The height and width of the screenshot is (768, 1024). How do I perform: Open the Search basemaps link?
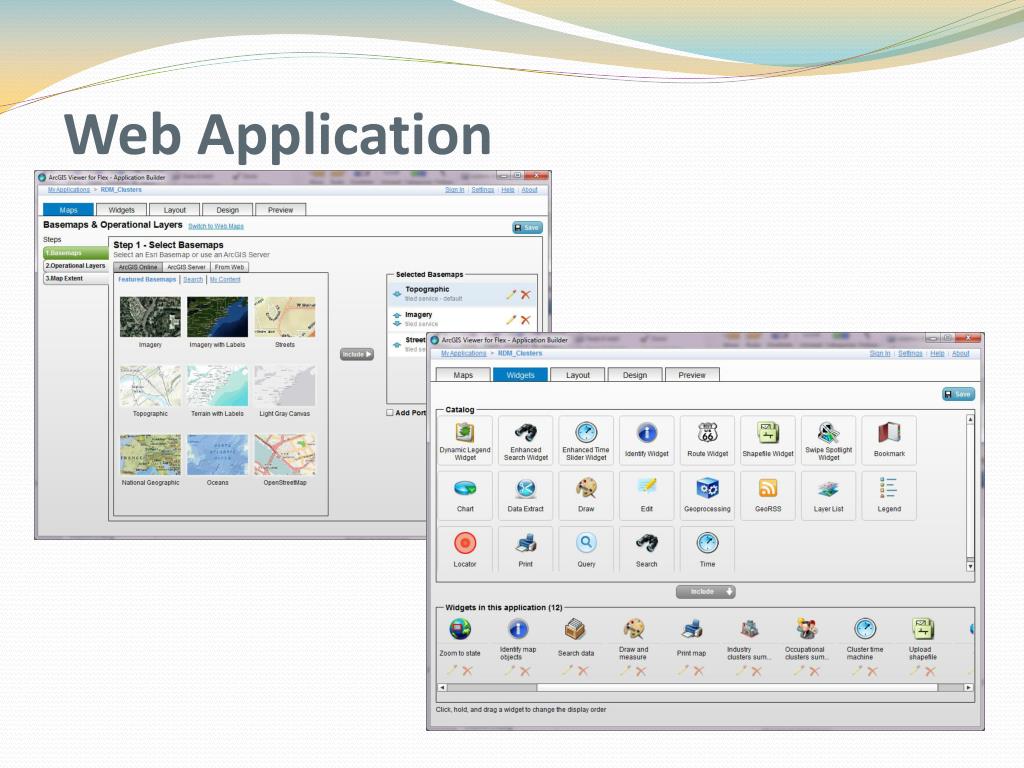pos(193,279)
